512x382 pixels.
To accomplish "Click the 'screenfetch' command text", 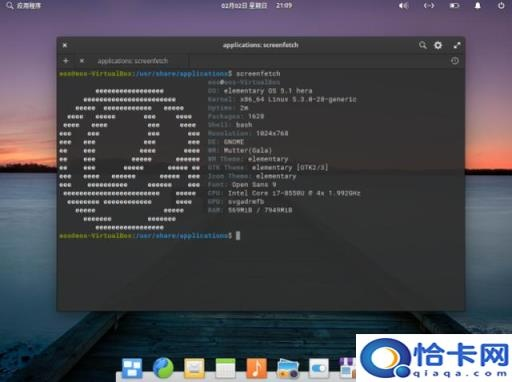I will 258,74.
